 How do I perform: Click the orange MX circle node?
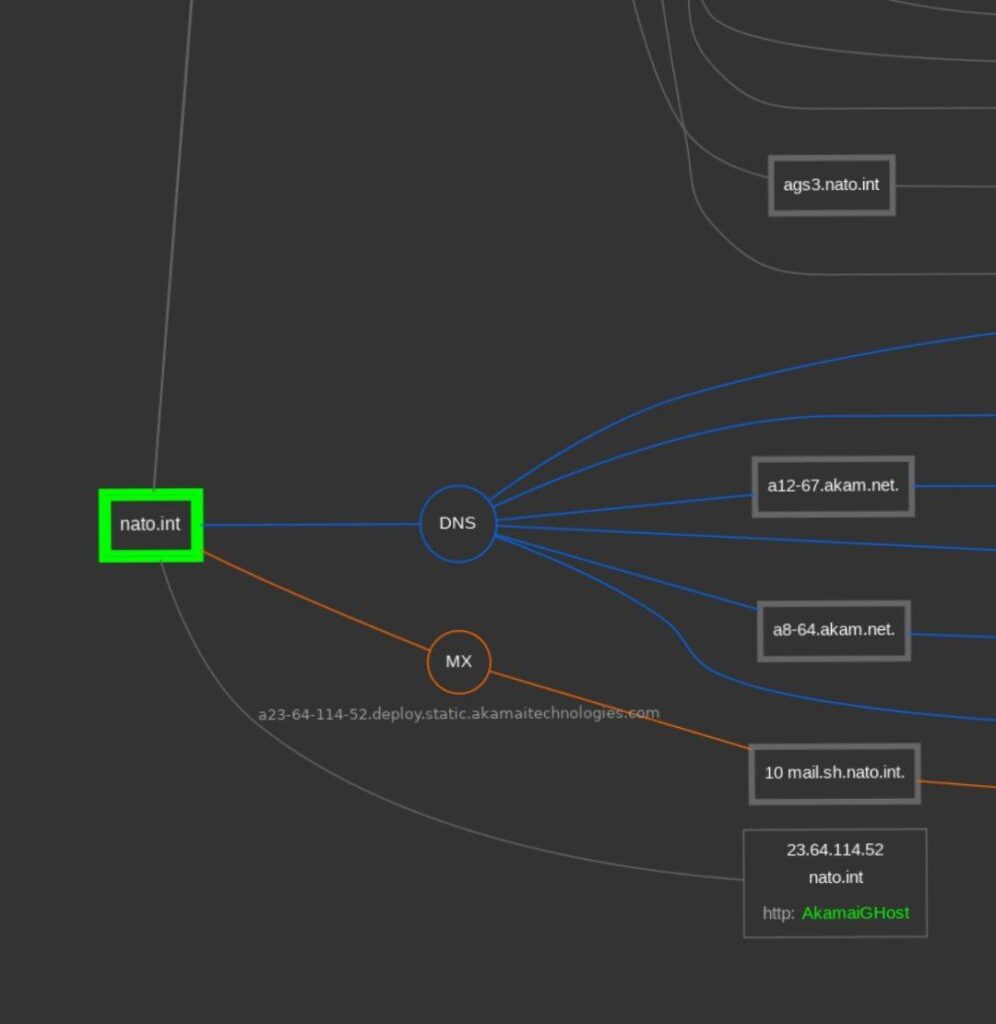point(459,662)
